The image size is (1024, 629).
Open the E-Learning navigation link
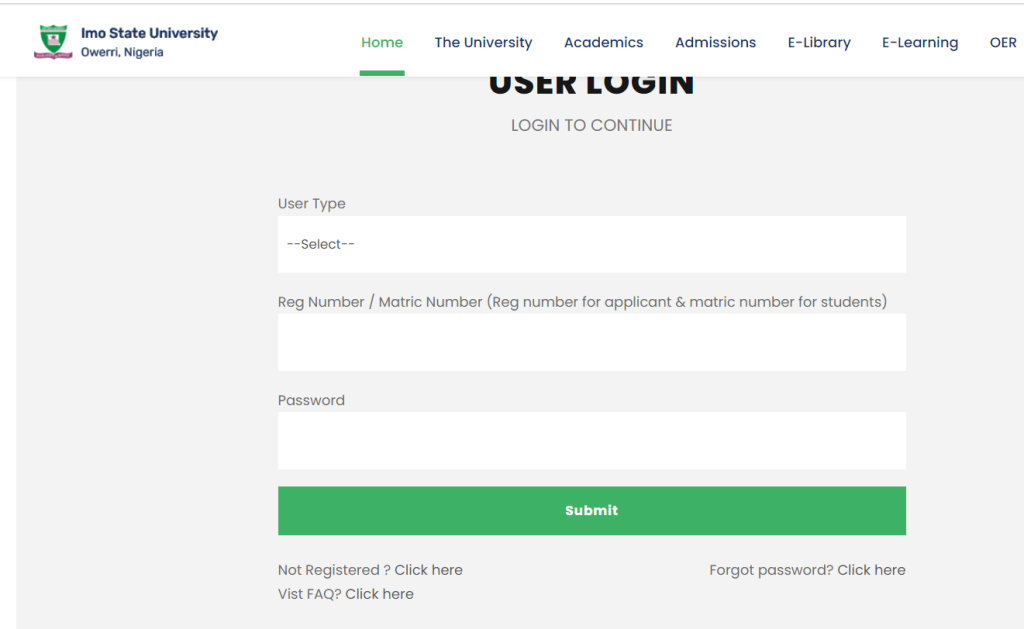(919, 42)
